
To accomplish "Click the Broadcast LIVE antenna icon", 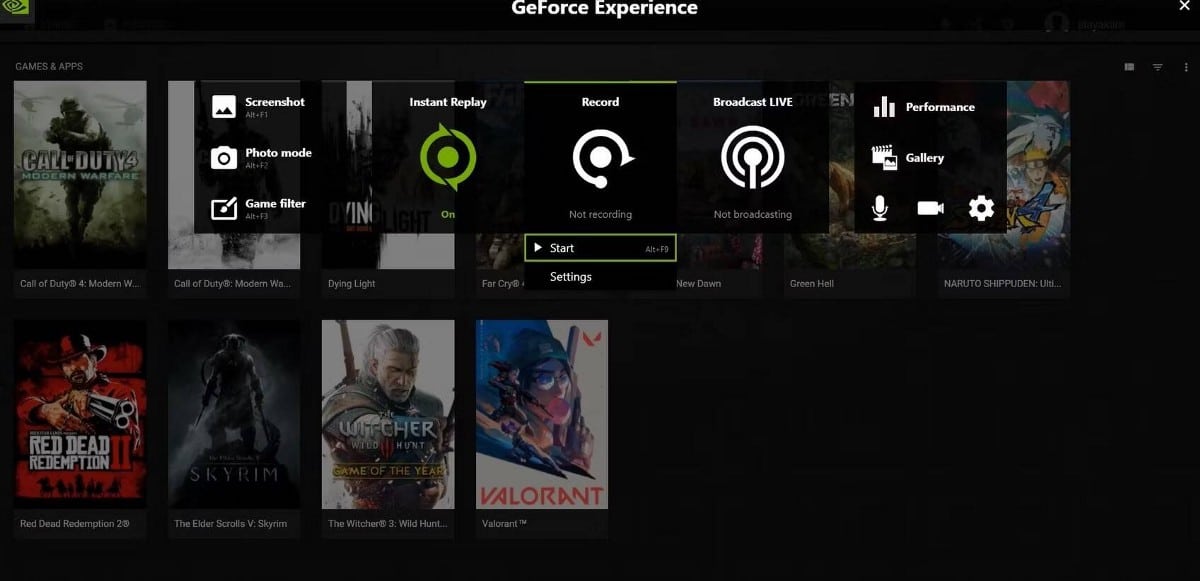I will click(752, 157).
